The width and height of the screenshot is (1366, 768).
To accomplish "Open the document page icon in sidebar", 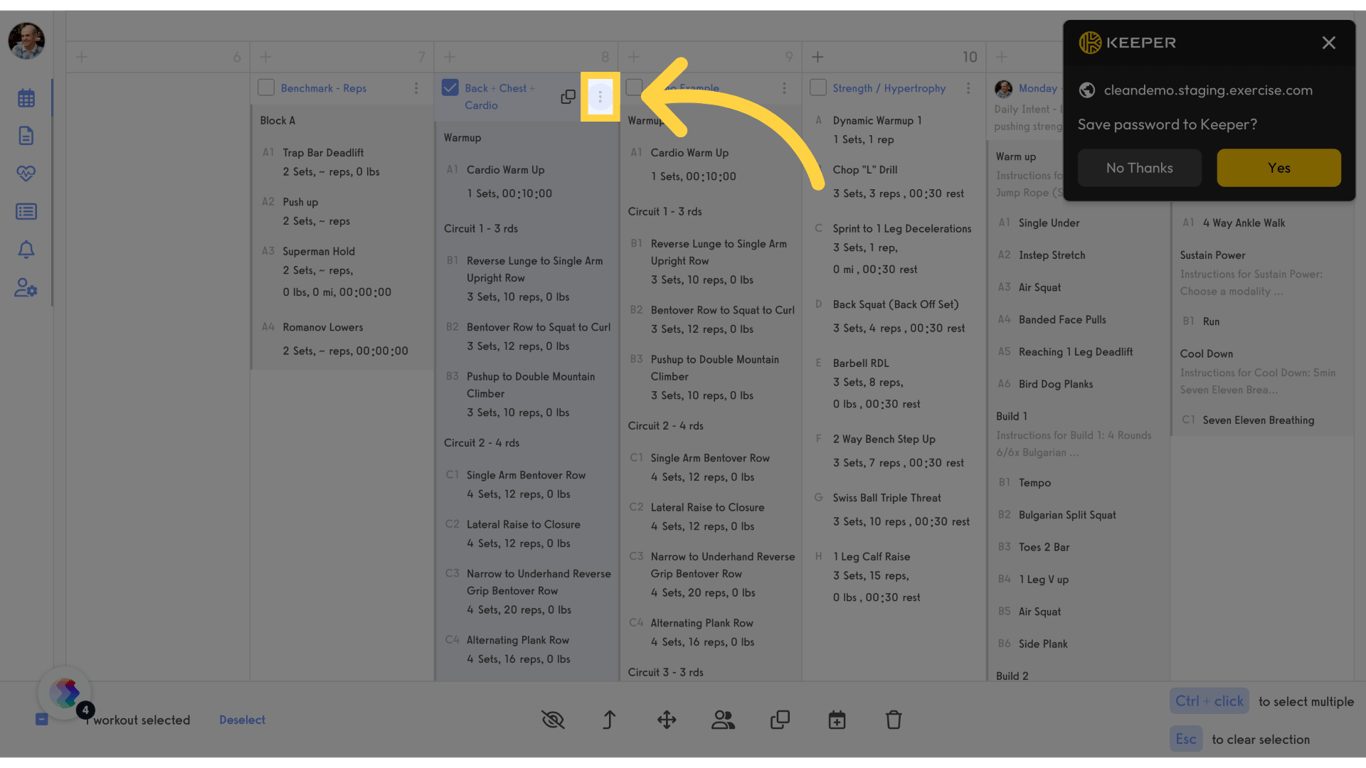I will click(26, 136).
